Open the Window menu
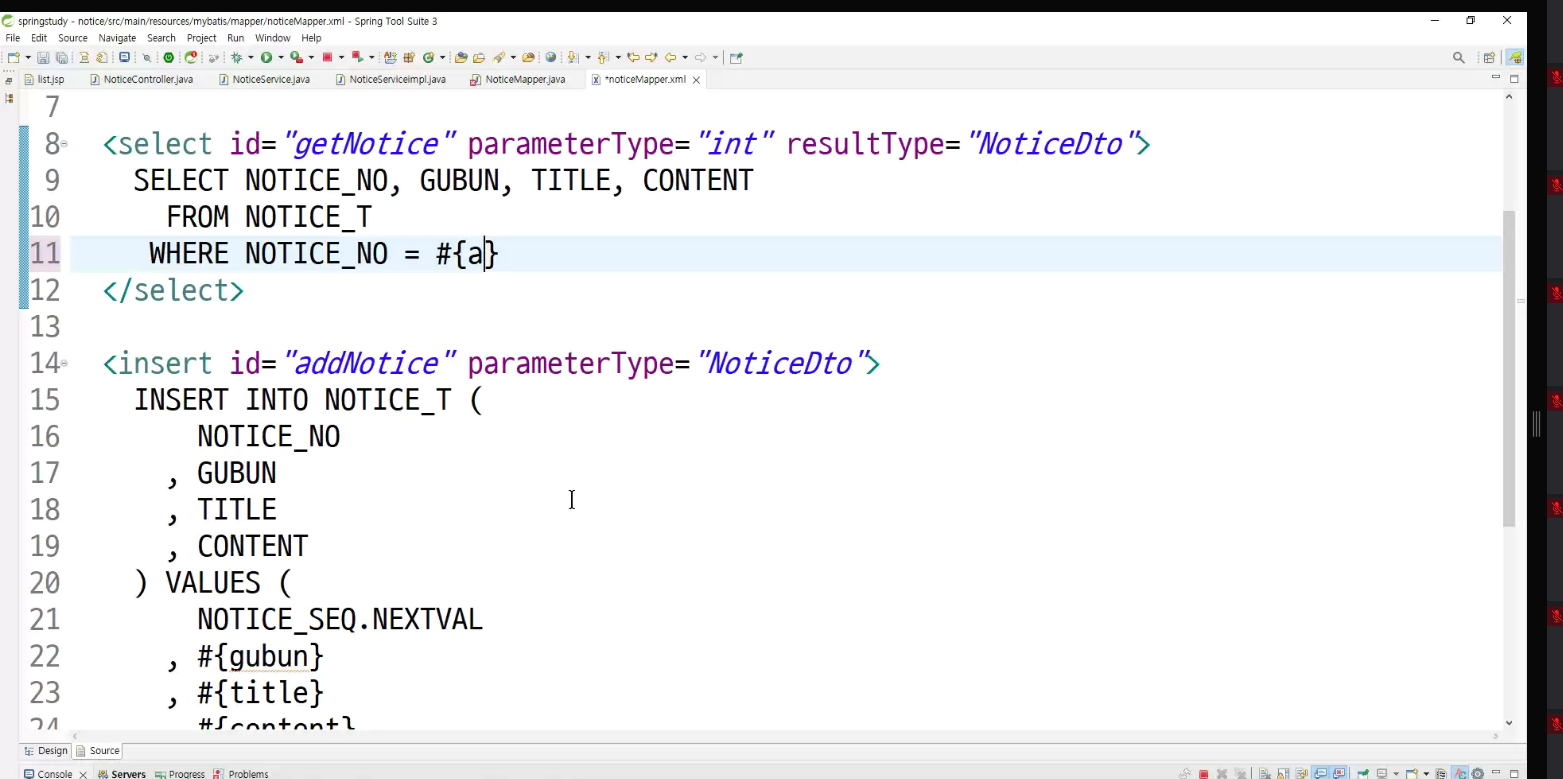Image resolution: width=1563 pixels, height=779 pixels. (x=272, y=38)
